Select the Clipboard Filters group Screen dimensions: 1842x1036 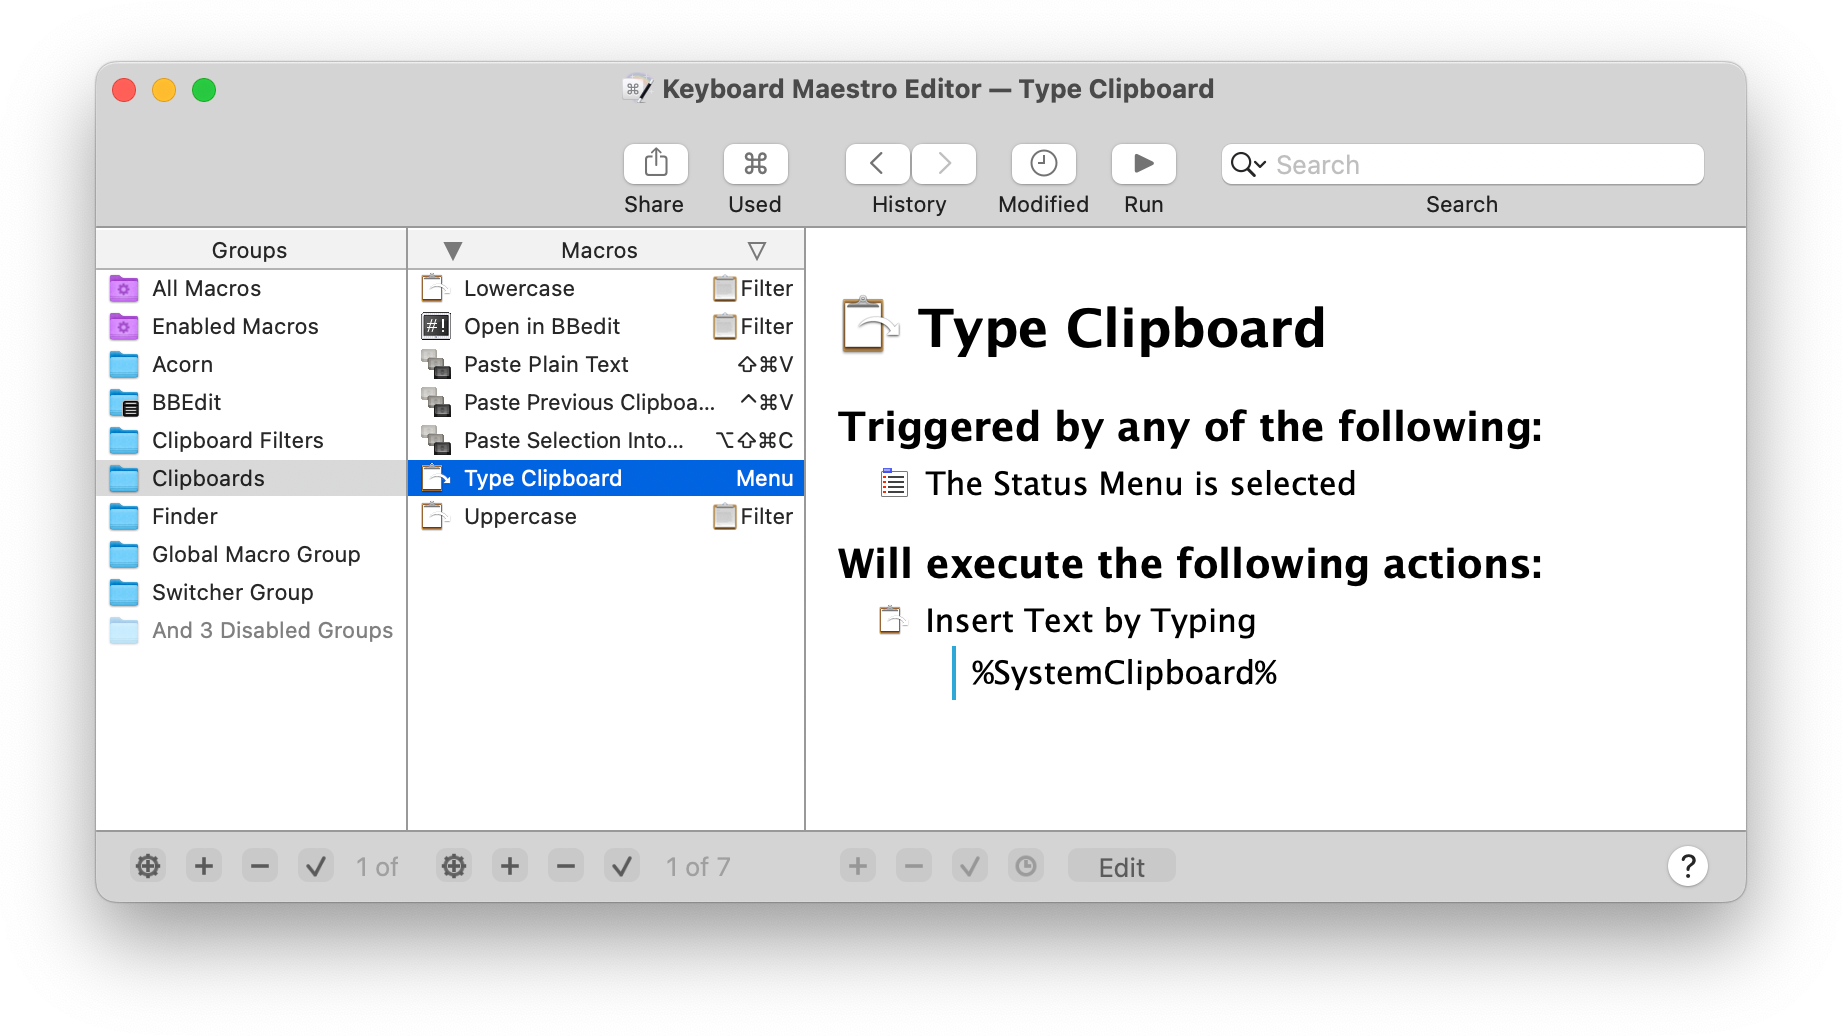click(250, 440)
